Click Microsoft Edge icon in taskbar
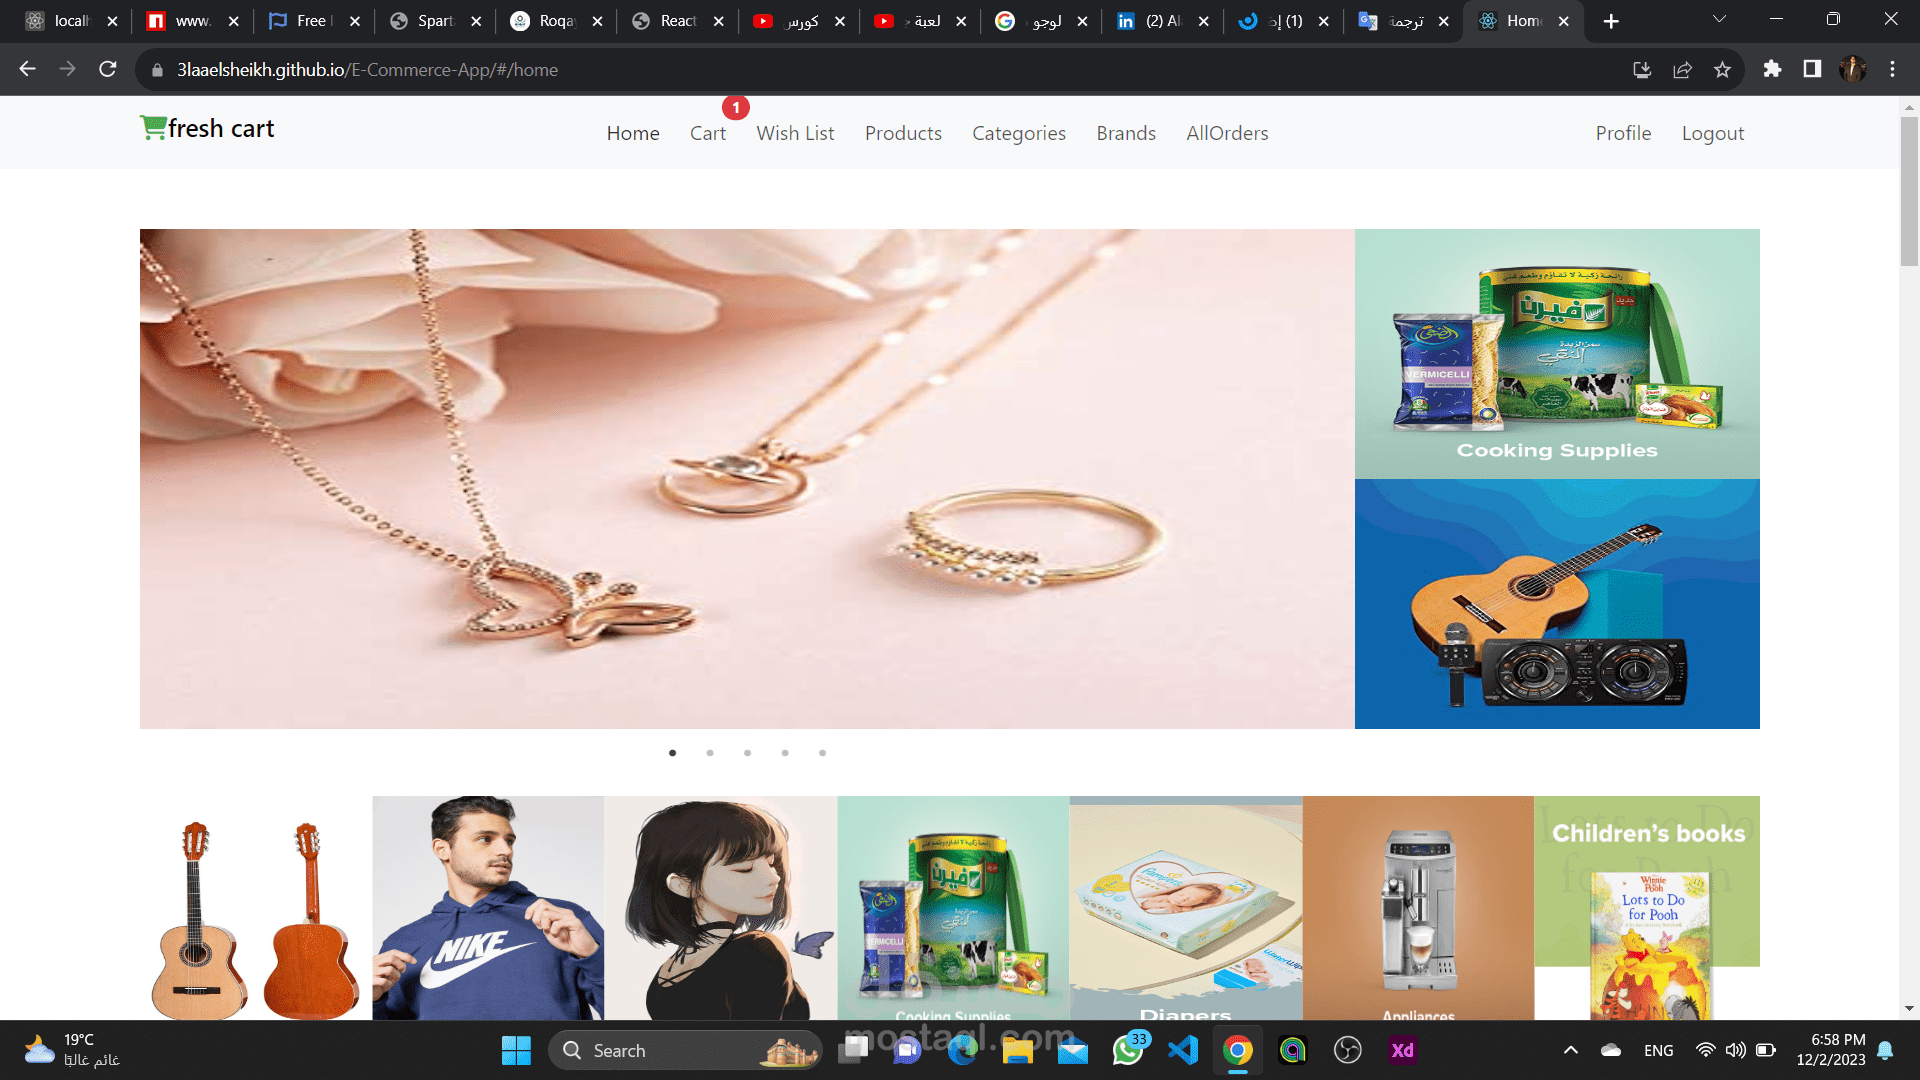This screenshot has width=1920, height=1080. [x=962, y=1050]
